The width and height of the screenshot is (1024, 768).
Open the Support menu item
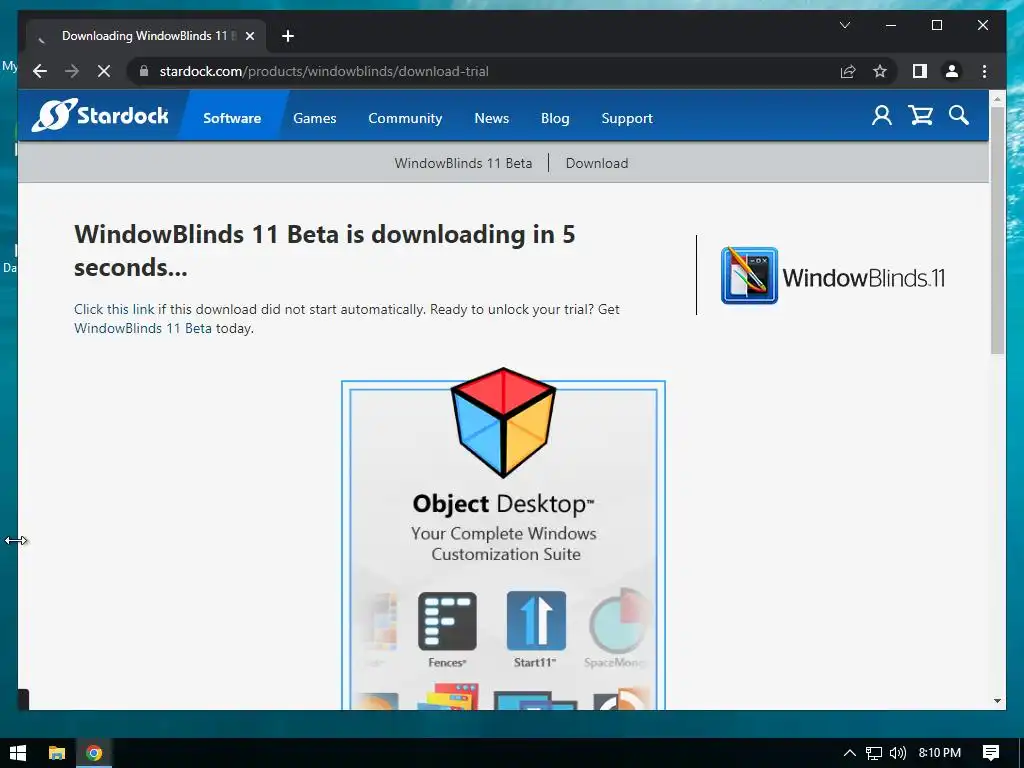[x=627, y=118]
